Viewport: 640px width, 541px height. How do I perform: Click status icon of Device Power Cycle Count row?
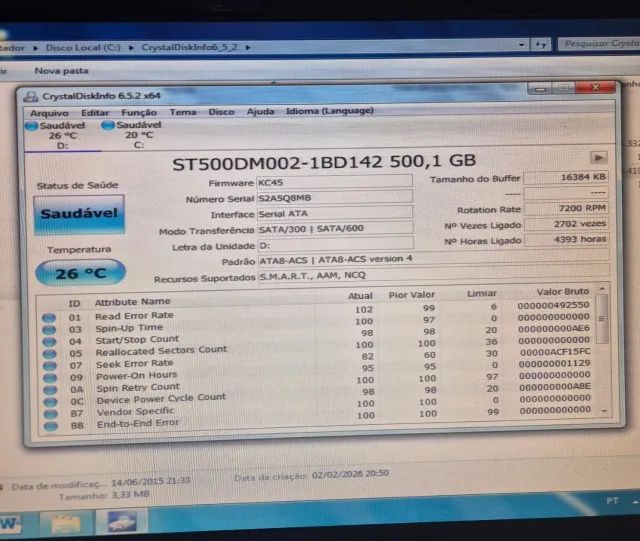50,402
